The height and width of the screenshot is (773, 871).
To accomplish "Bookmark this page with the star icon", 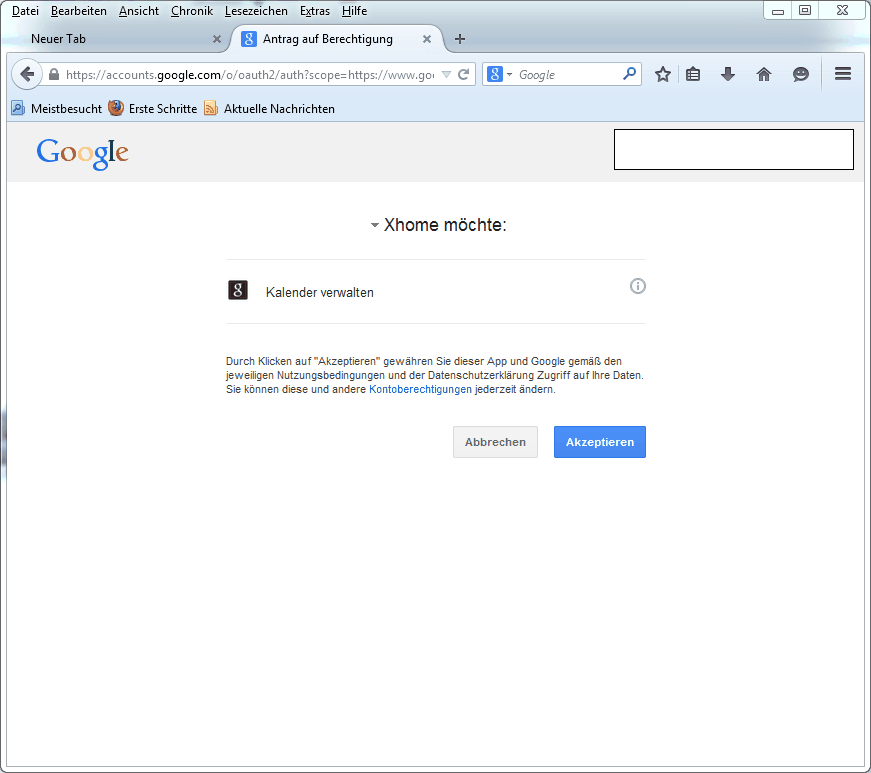I will coord(662,75).
